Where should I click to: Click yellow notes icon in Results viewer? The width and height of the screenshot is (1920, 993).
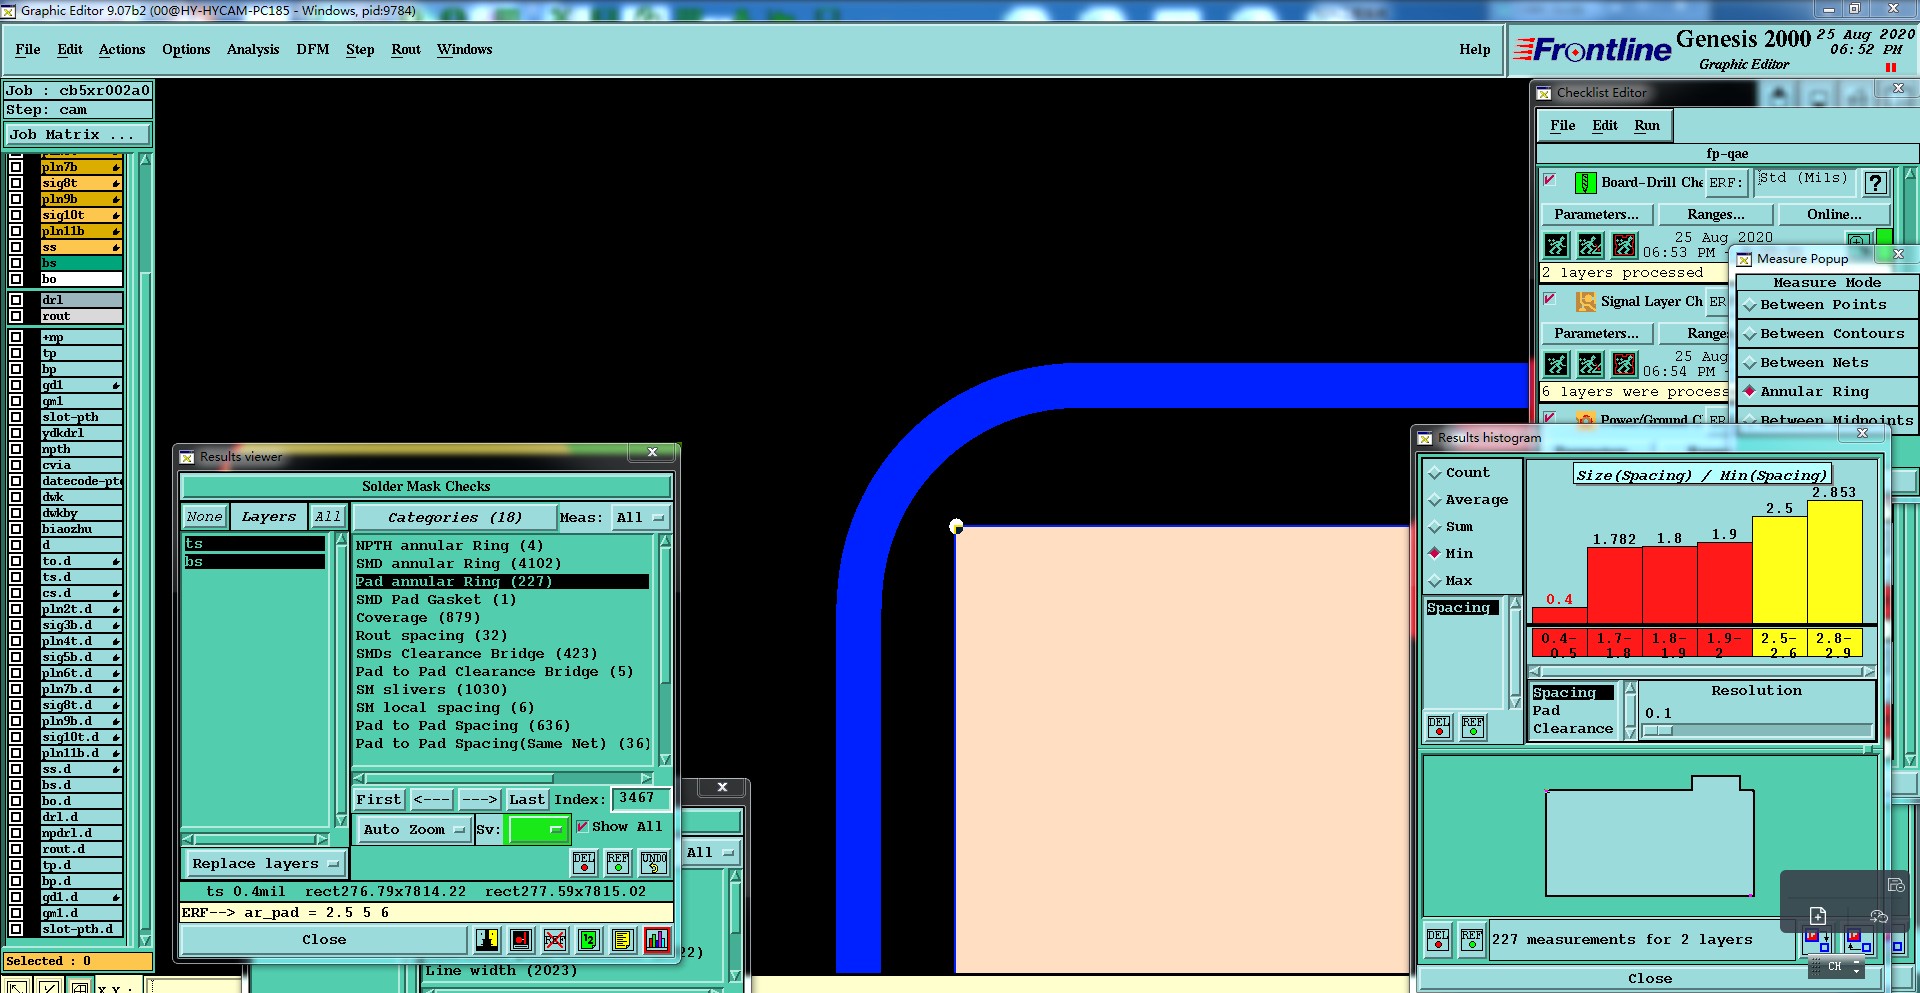623,940
